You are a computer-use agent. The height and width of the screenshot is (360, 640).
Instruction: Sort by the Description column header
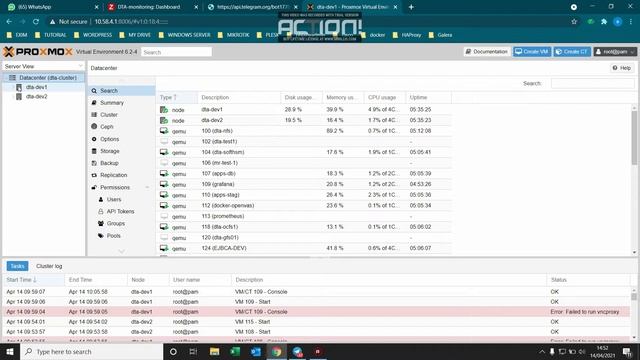click(239, 98)
